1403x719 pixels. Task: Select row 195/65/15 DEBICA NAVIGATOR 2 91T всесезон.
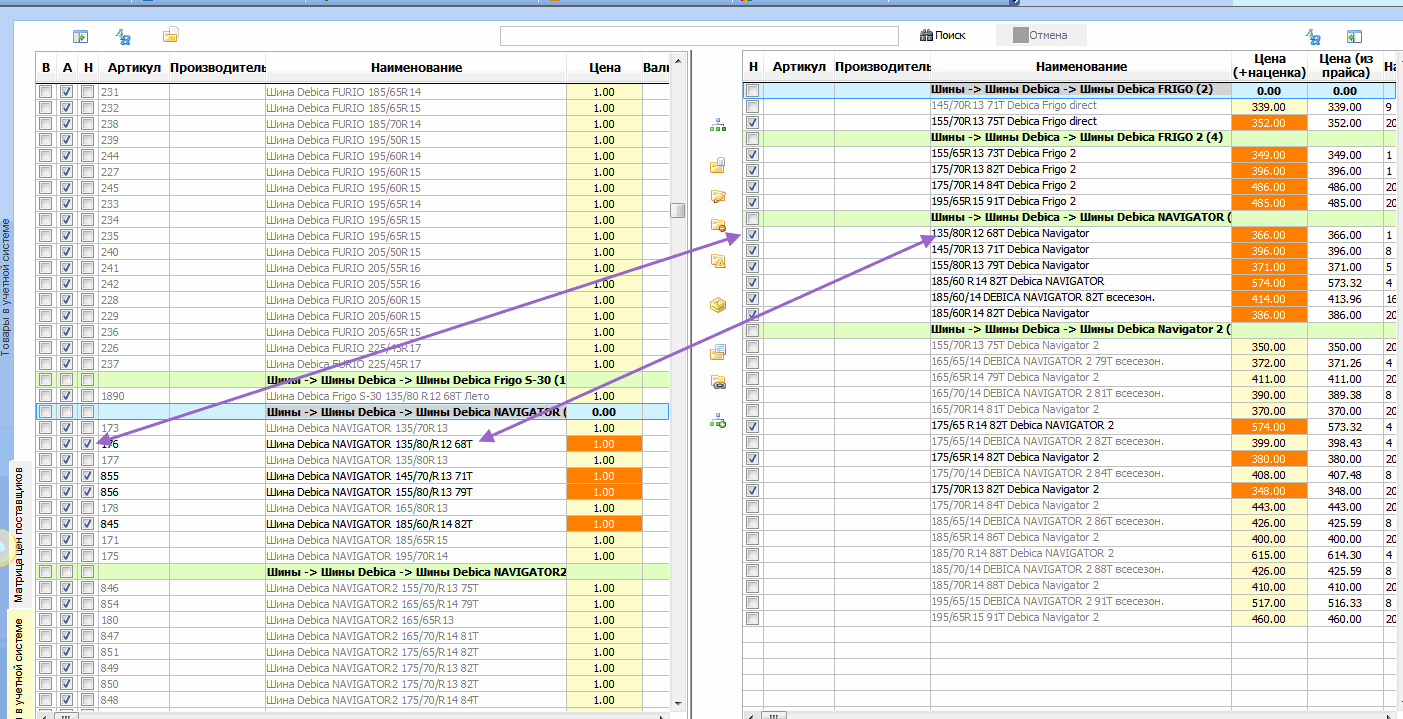tap(1069, 602)
